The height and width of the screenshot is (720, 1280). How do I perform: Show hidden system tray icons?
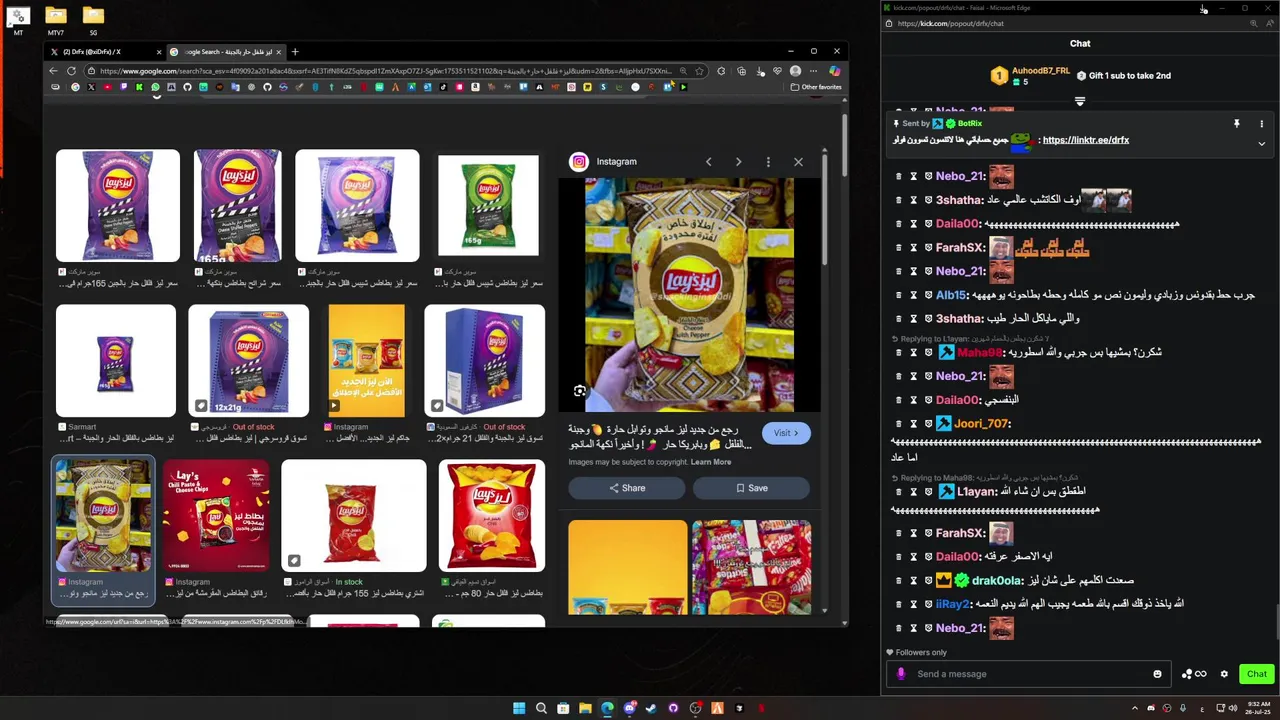1134,708
